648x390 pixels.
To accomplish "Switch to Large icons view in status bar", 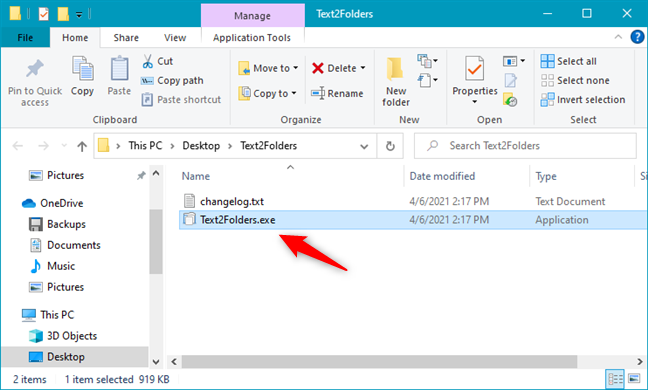I will tap(634, 378).
